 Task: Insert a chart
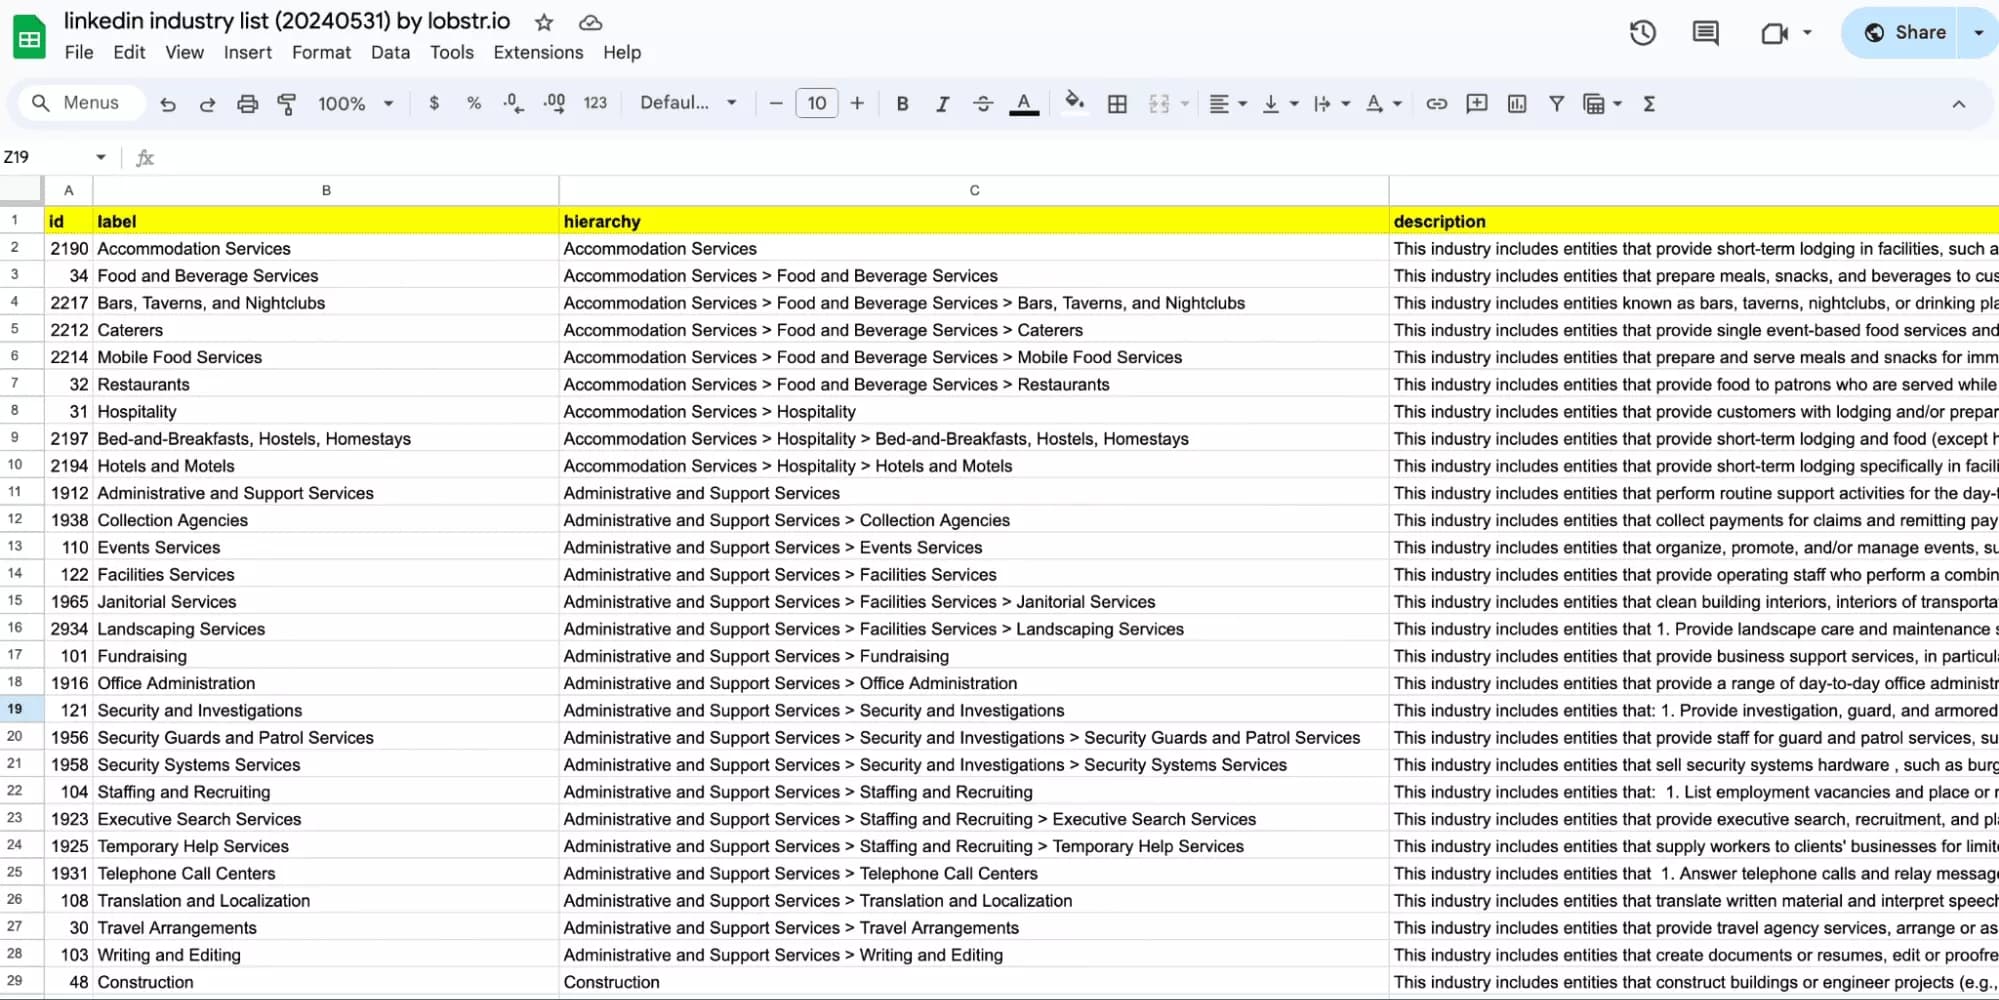coord(1517,103)
